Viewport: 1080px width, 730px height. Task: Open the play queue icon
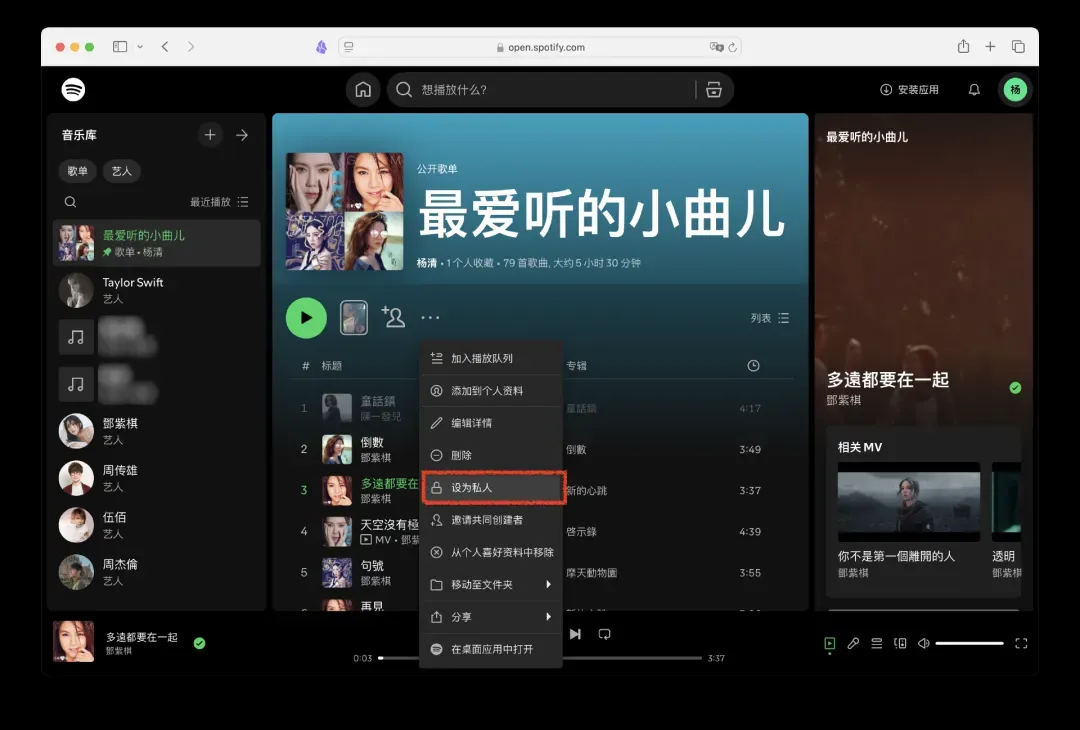click(876, 643)
